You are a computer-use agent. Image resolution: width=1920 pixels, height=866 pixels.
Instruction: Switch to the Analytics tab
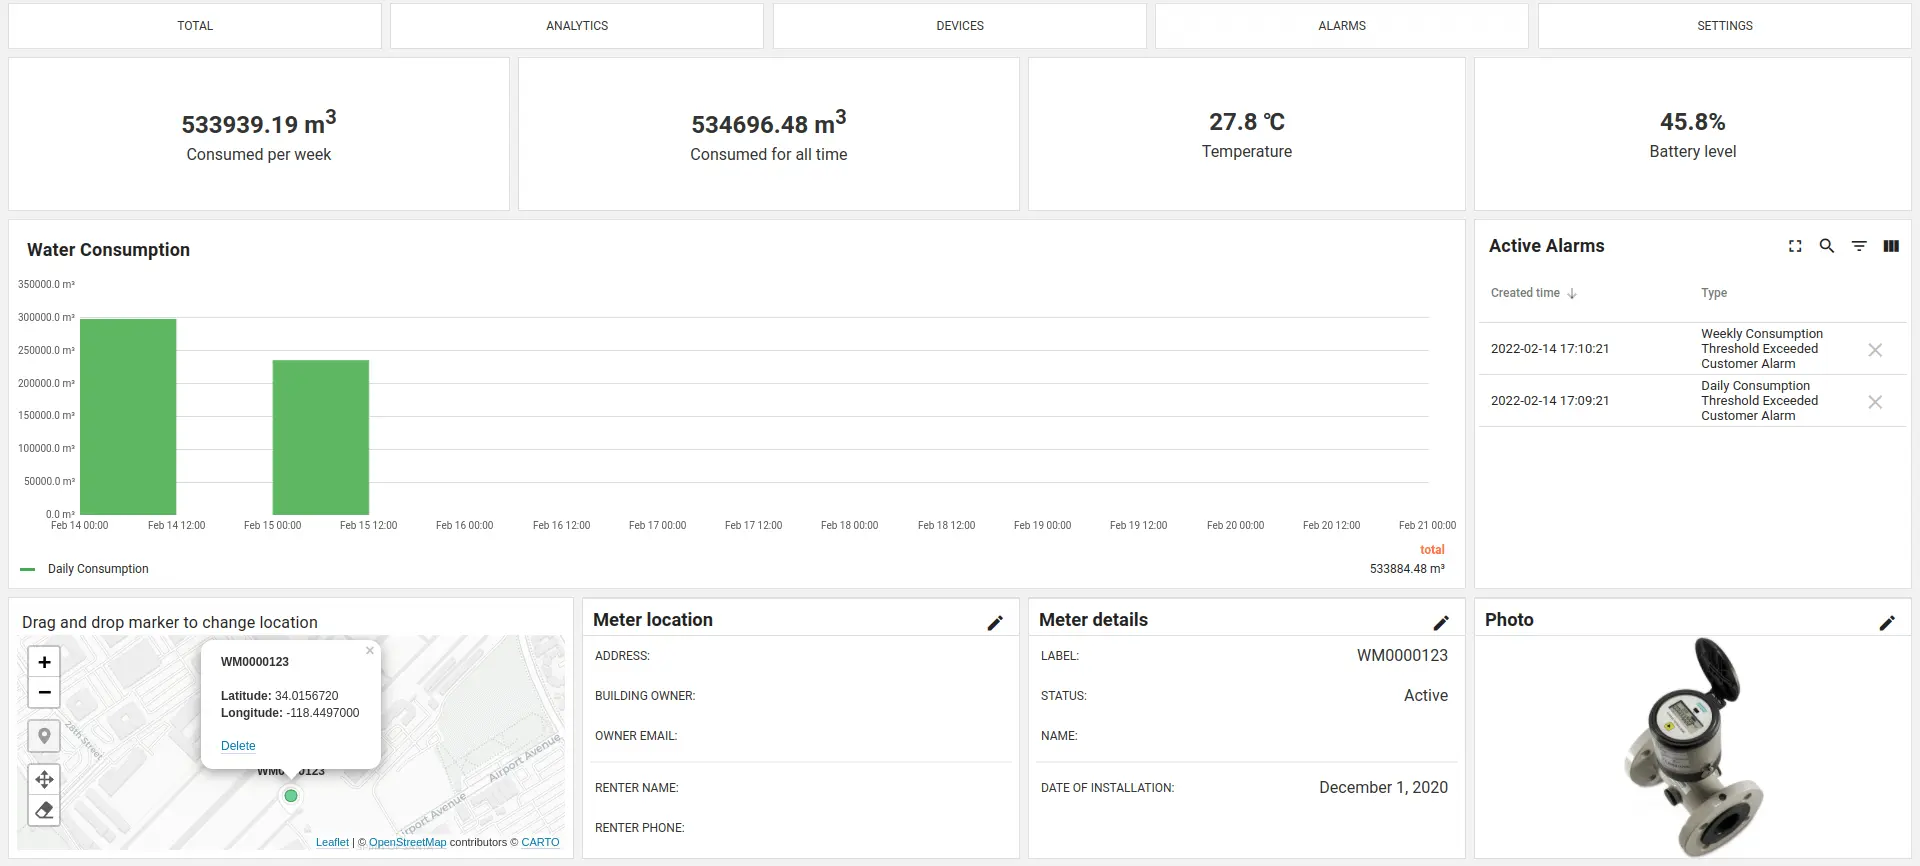(577, 26)
